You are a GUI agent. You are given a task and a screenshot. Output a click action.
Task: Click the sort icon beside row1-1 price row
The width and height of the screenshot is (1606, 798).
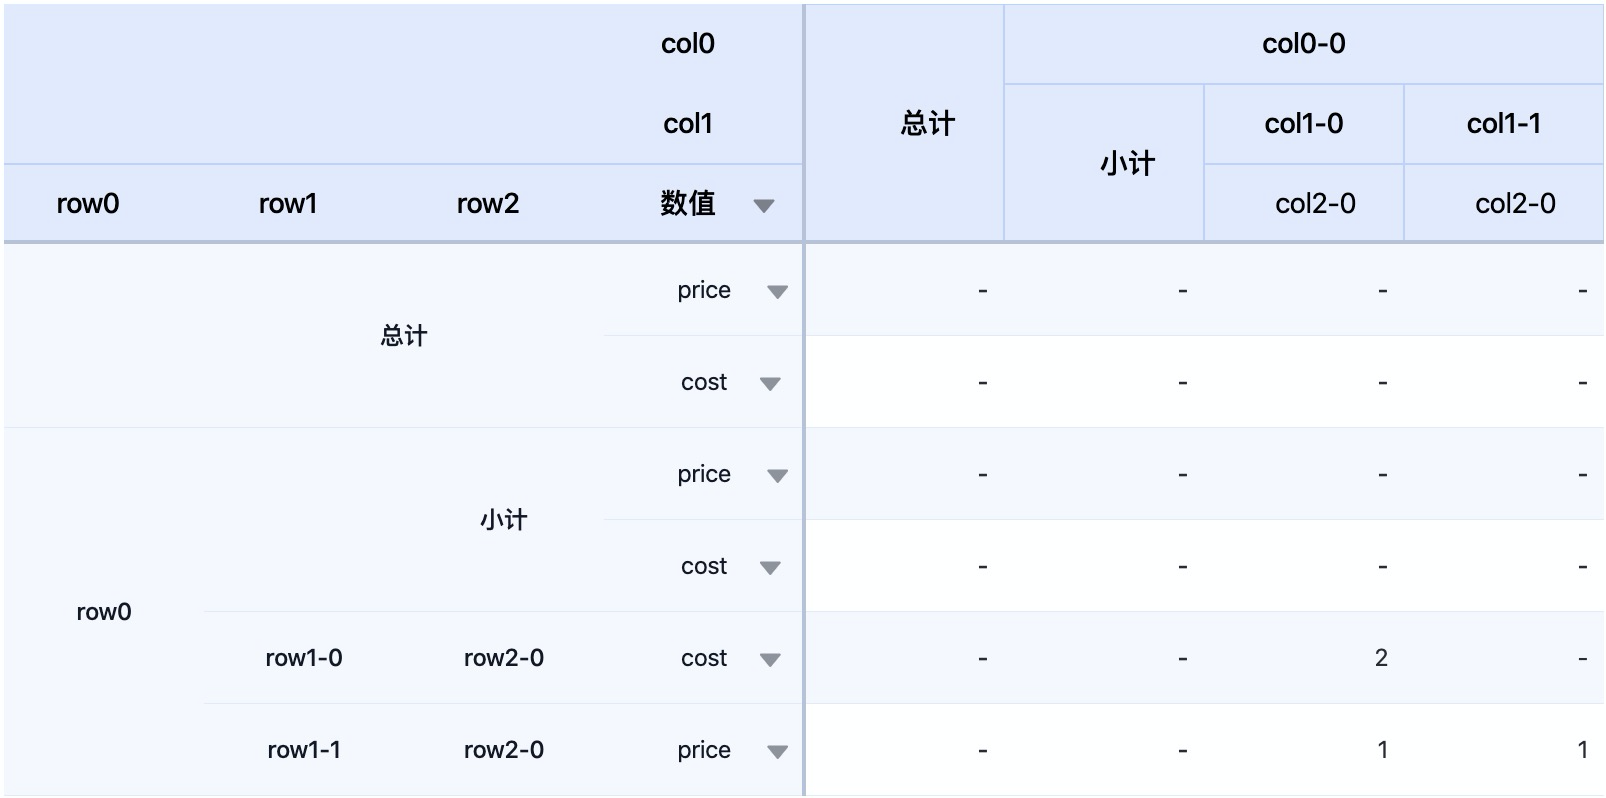coord(778,750)
